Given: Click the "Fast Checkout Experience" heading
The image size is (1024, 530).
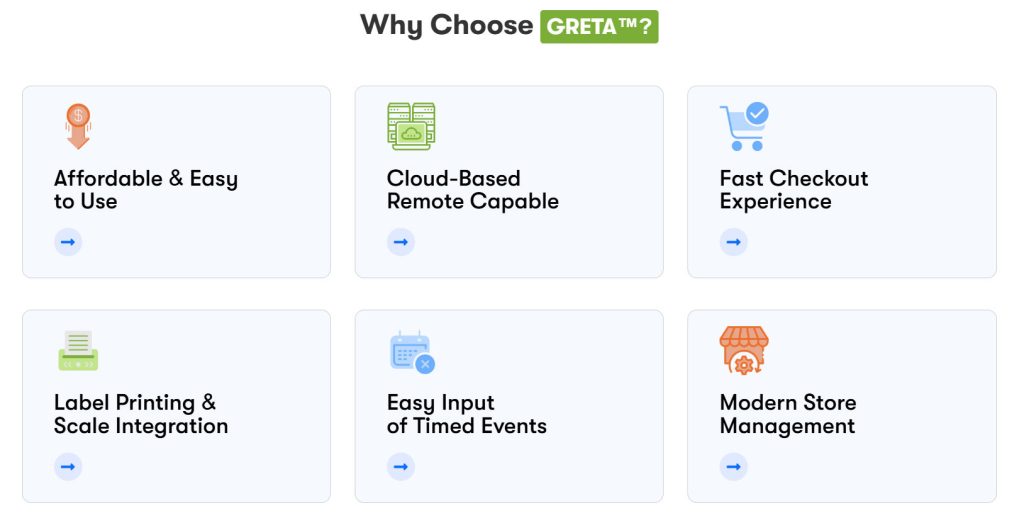Looking at the screenshot, I should tap(793, 190).
